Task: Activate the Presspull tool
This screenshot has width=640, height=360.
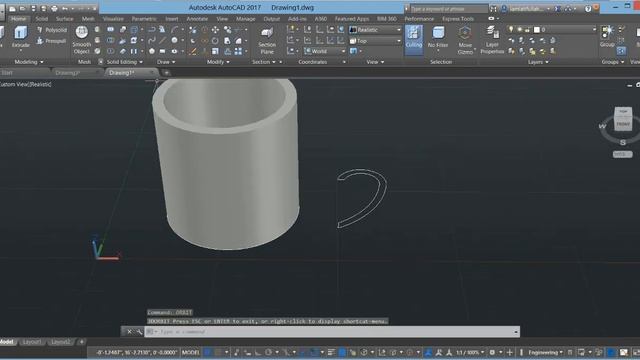Action: pos(52,41)
